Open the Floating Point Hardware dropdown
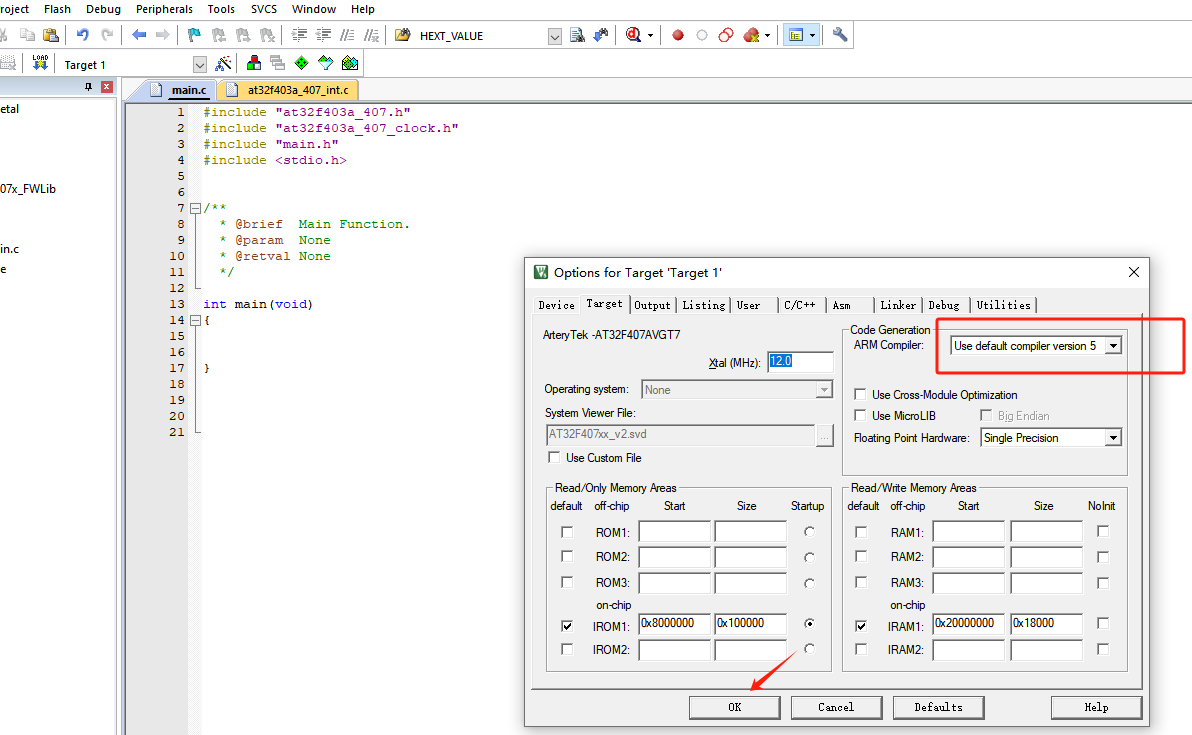 (1113, 438)
